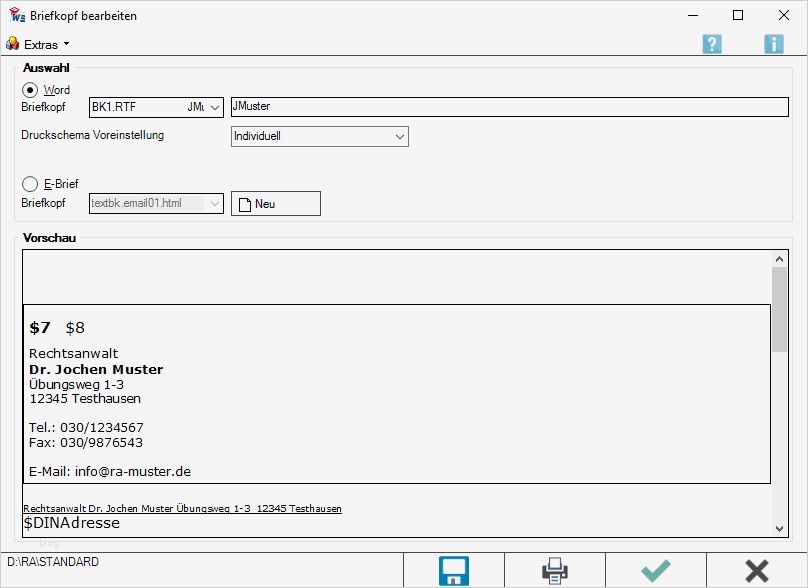The width and height of the screenshot is (808, 588).
Task: Click the underlined sender address line
Action: tap(182, 509)
